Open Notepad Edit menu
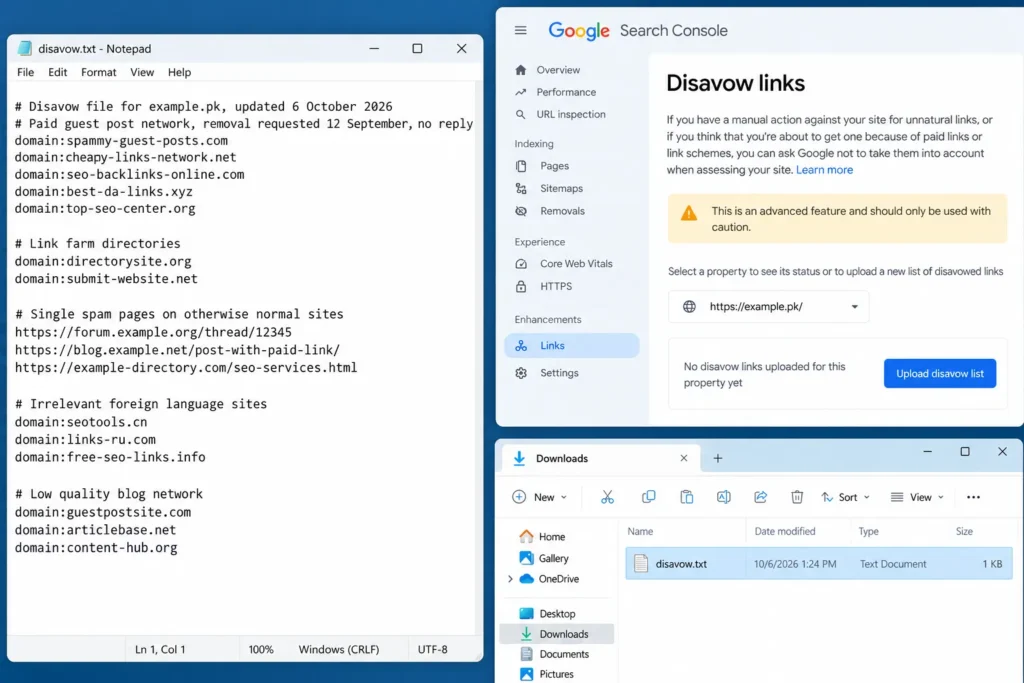 click(x=57, y=72)
